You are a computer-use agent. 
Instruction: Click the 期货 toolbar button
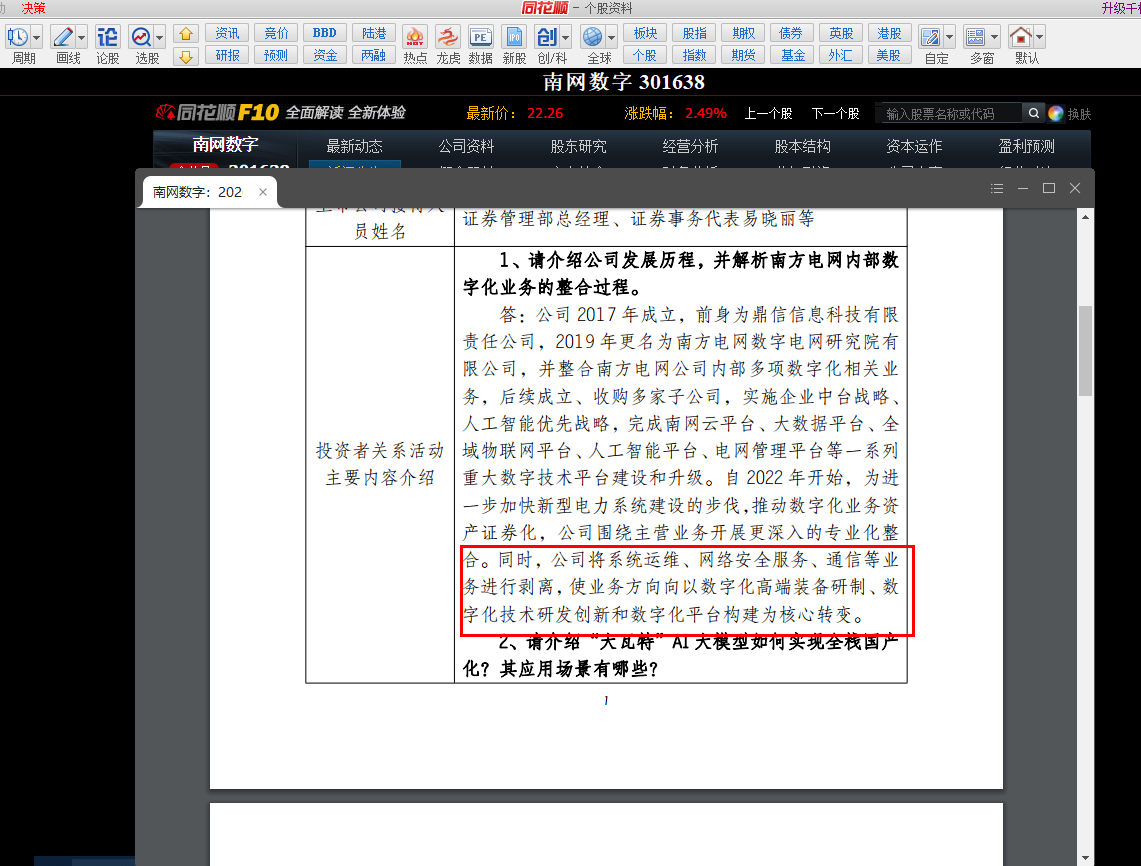click(x=743, y=55)
